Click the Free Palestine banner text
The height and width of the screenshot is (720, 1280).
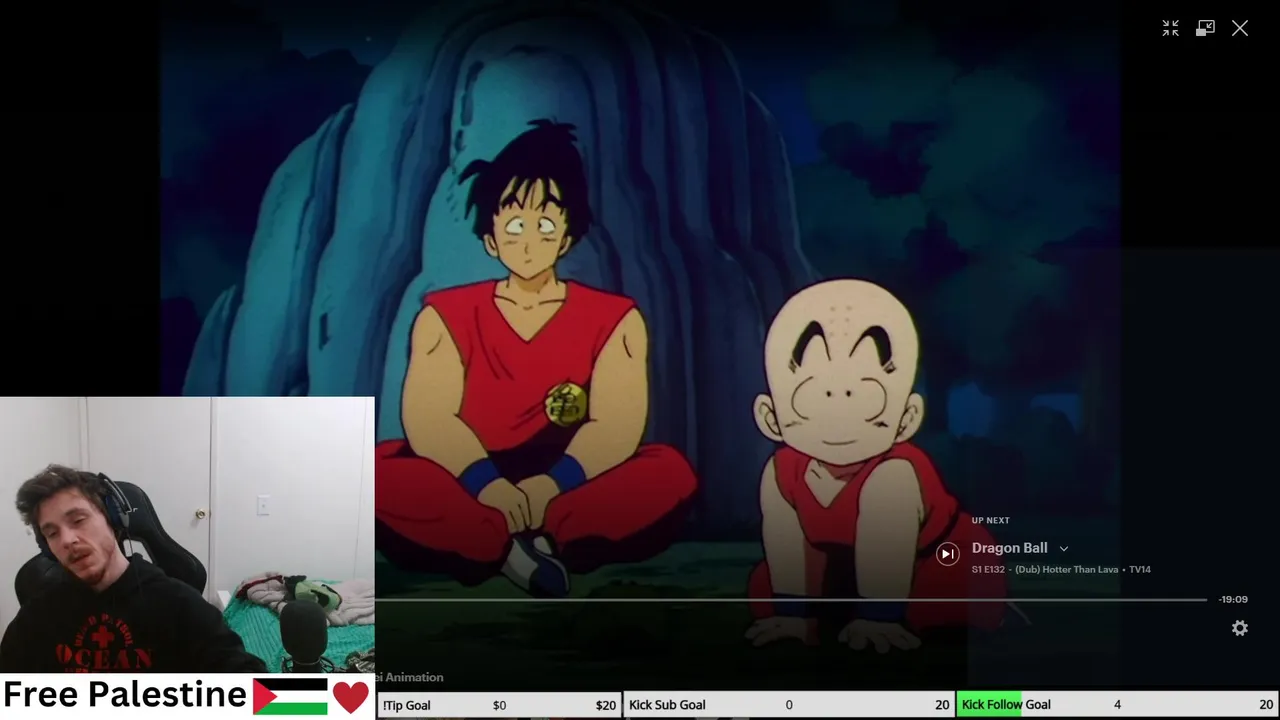click(125, 695)
